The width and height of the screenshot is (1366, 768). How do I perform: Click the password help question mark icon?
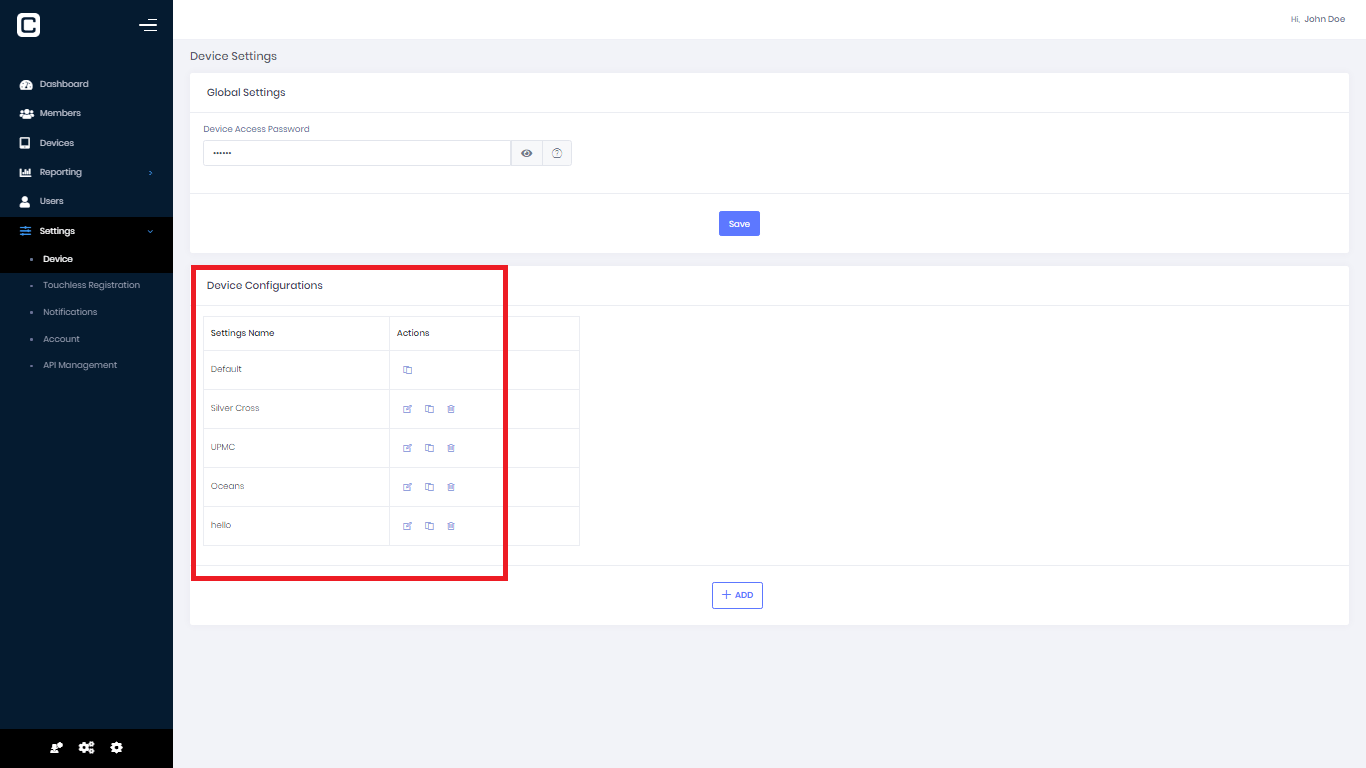pyautogui.click(x=557, y=152)
